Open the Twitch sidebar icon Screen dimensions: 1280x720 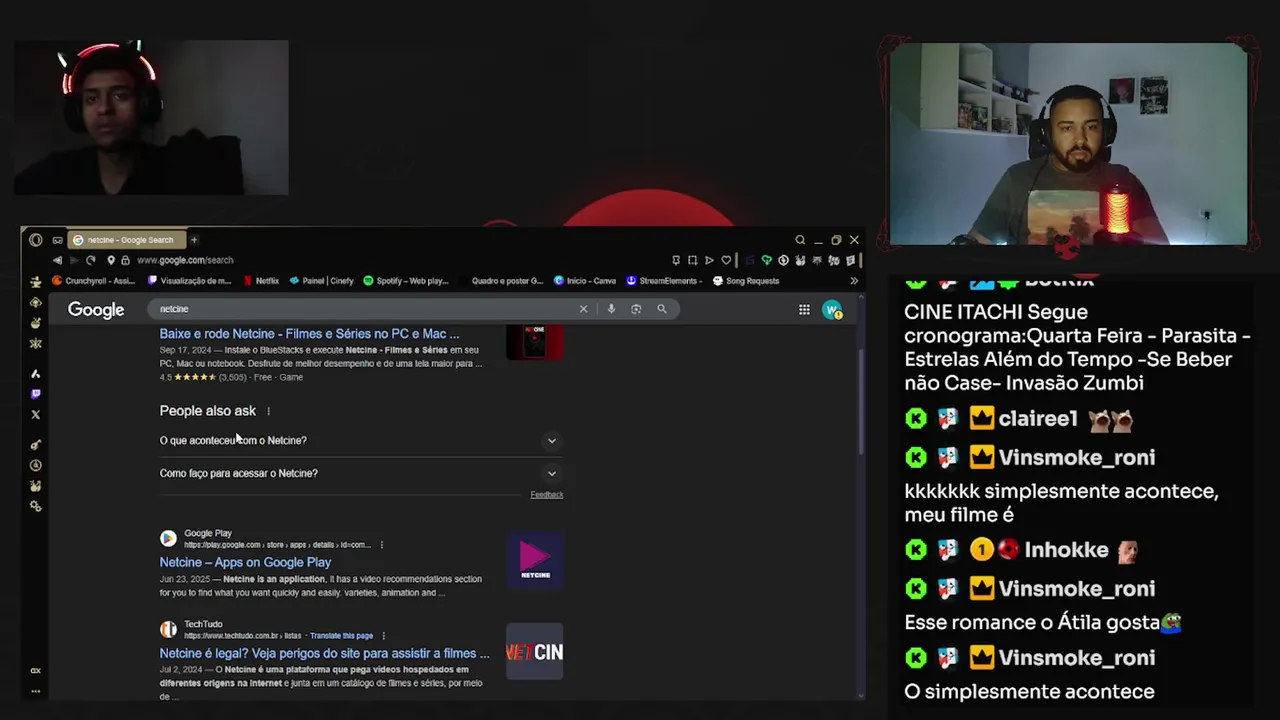point(36,394)
